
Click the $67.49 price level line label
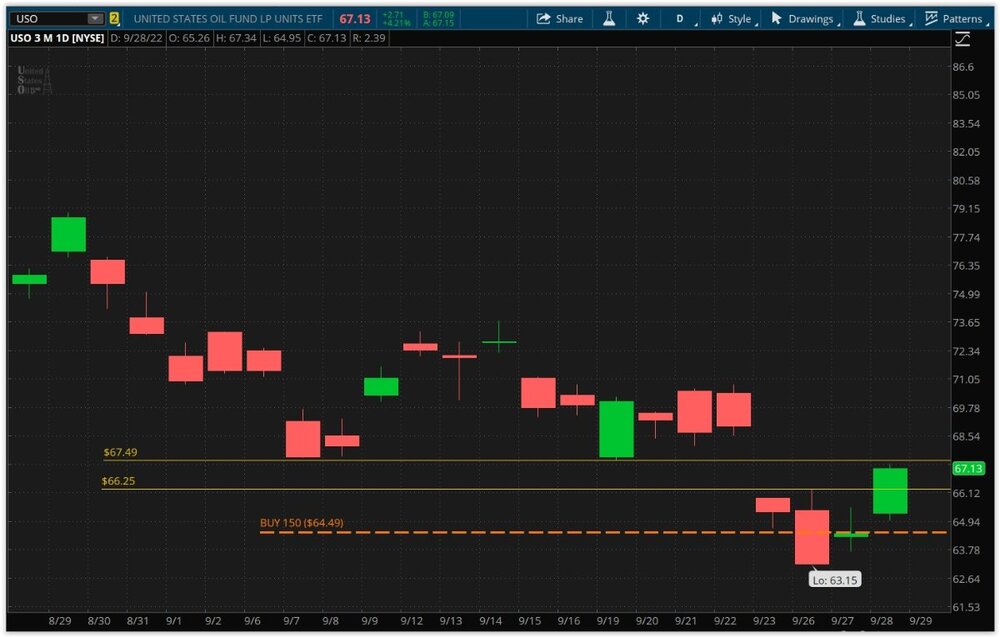(x=120, y=452)
